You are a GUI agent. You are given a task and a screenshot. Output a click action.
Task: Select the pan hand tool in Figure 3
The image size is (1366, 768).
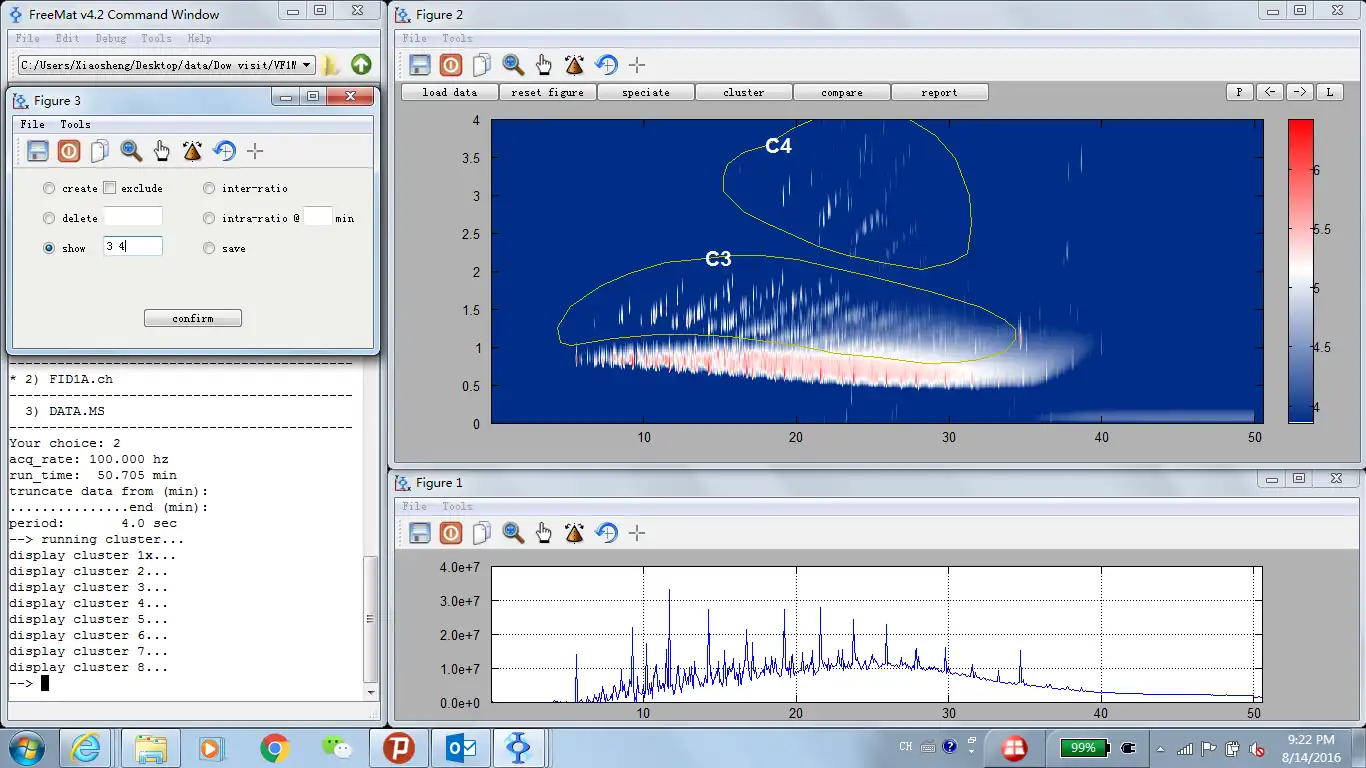tap(162, 151)
